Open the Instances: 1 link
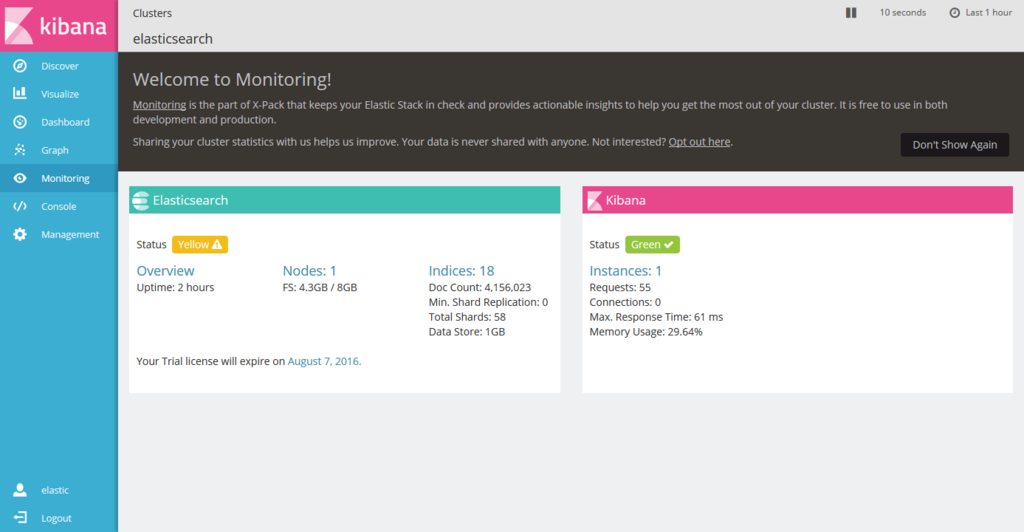The height and width of the screenshot is (532, 1024). (626, 271)
